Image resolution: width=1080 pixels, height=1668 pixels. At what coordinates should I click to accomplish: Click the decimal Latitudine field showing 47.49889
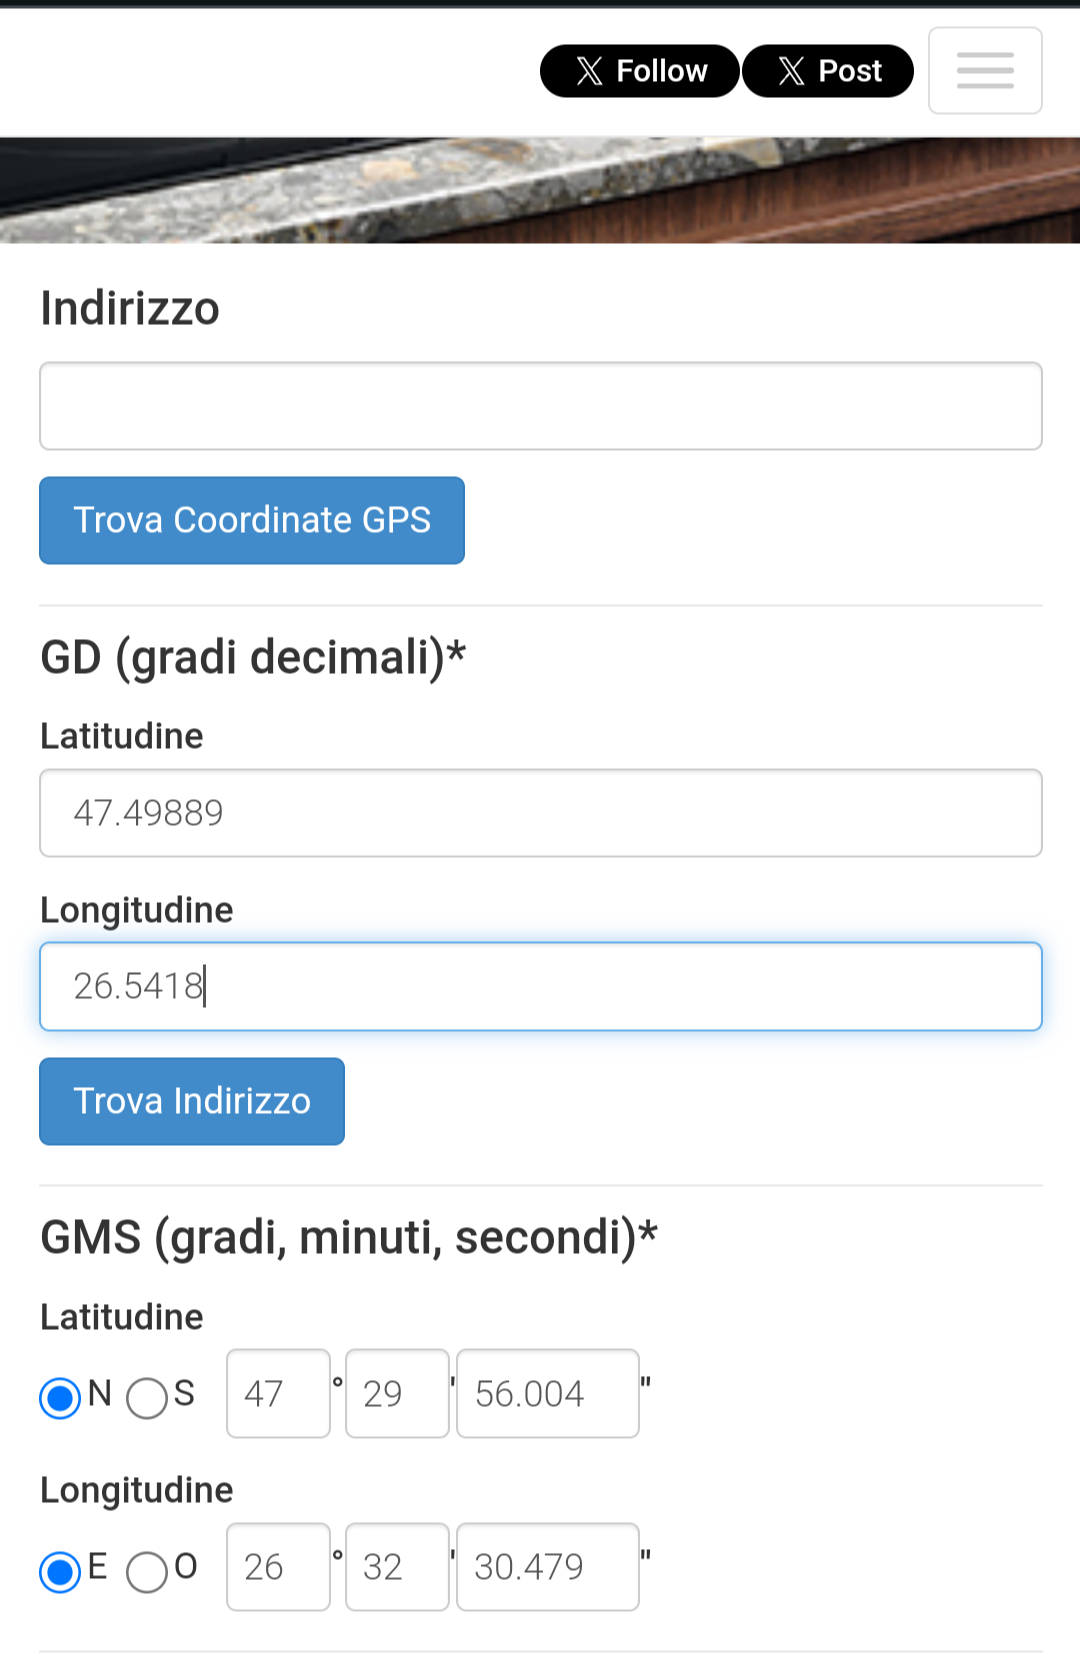tap(540, 813)
